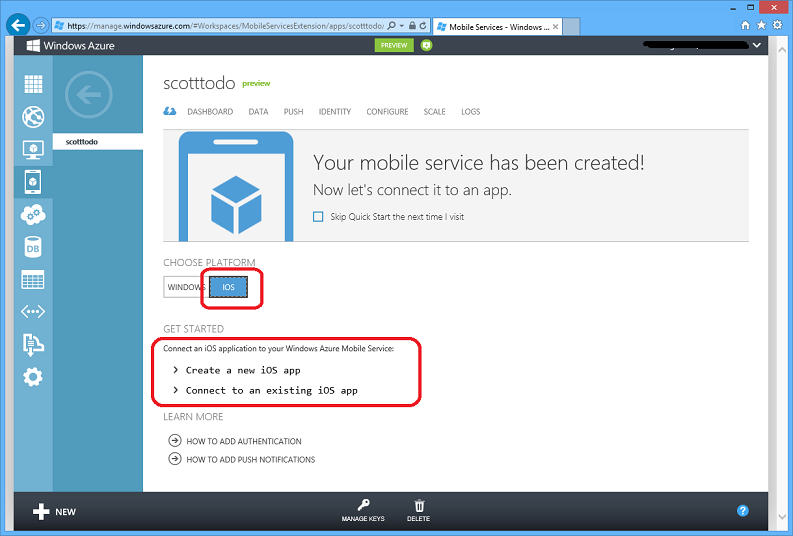
Task: Click the NEW button in bottom bar
Action: click(54, 512)
